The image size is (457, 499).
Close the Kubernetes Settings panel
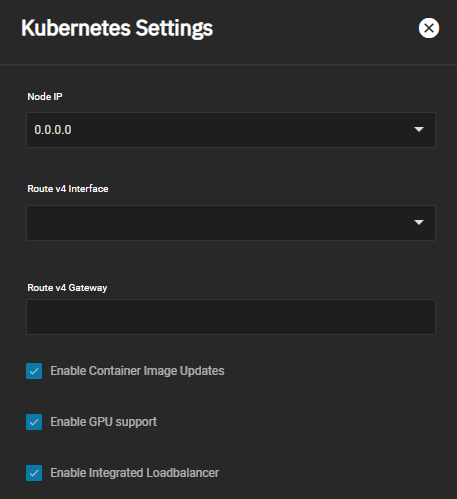point(429,28)
